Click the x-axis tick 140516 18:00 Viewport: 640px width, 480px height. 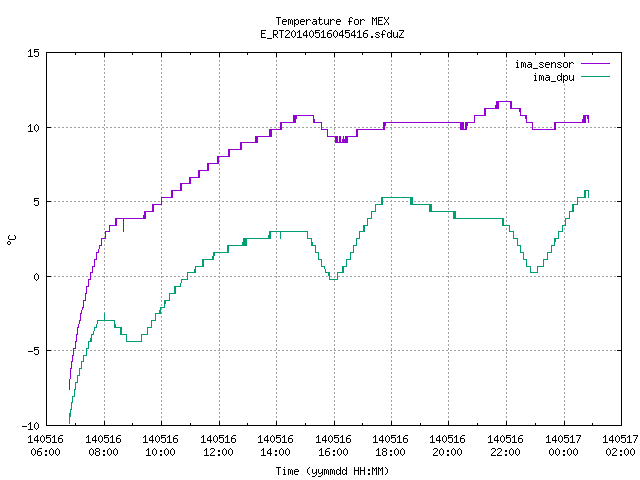coord(391,446)
